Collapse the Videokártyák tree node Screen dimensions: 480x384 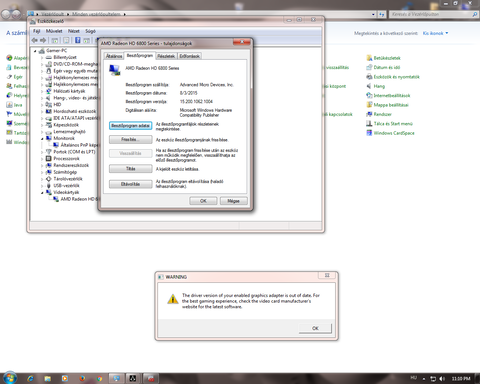pos(42,192)
